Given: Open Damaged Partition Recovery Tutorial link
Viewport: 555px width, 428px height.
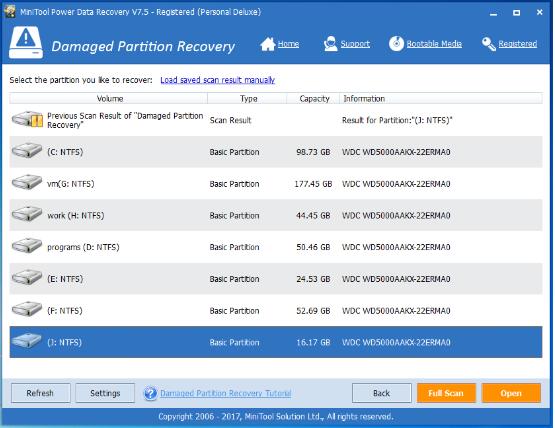Looking at the screenshot, I should click(225, 393).
